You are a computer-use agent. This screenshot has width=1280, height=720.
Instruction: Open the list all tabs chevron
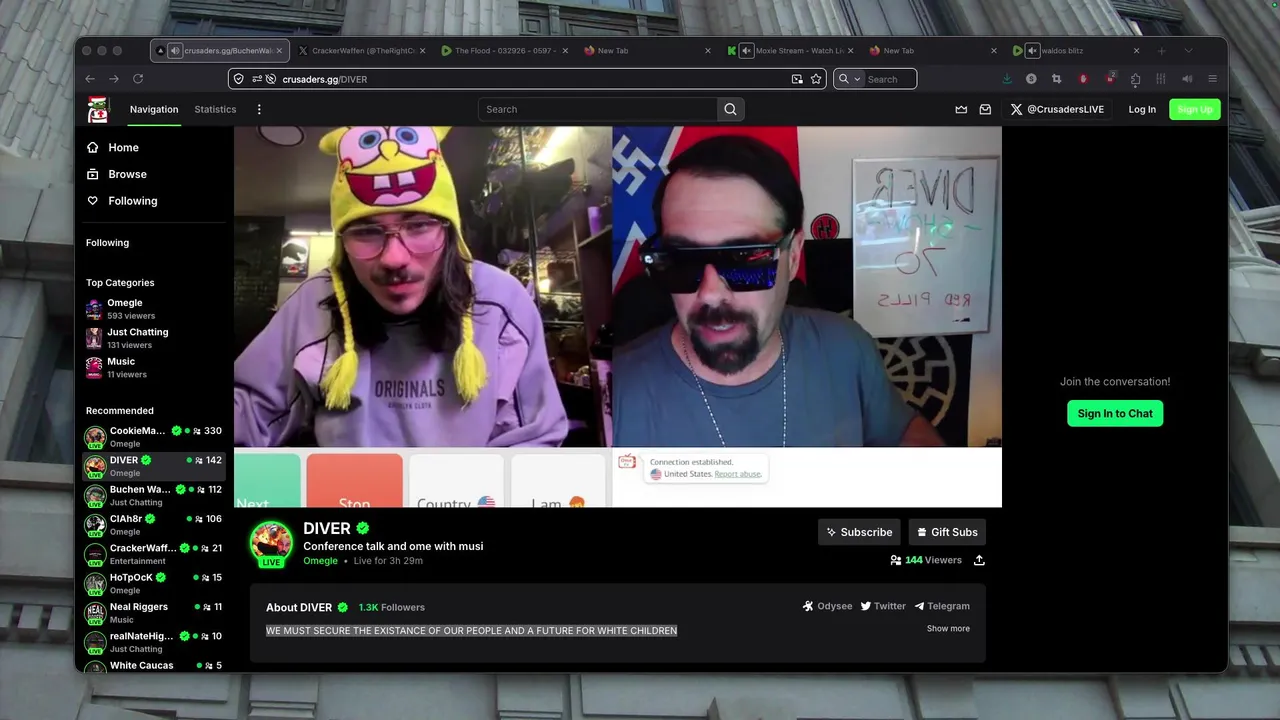1188,50
